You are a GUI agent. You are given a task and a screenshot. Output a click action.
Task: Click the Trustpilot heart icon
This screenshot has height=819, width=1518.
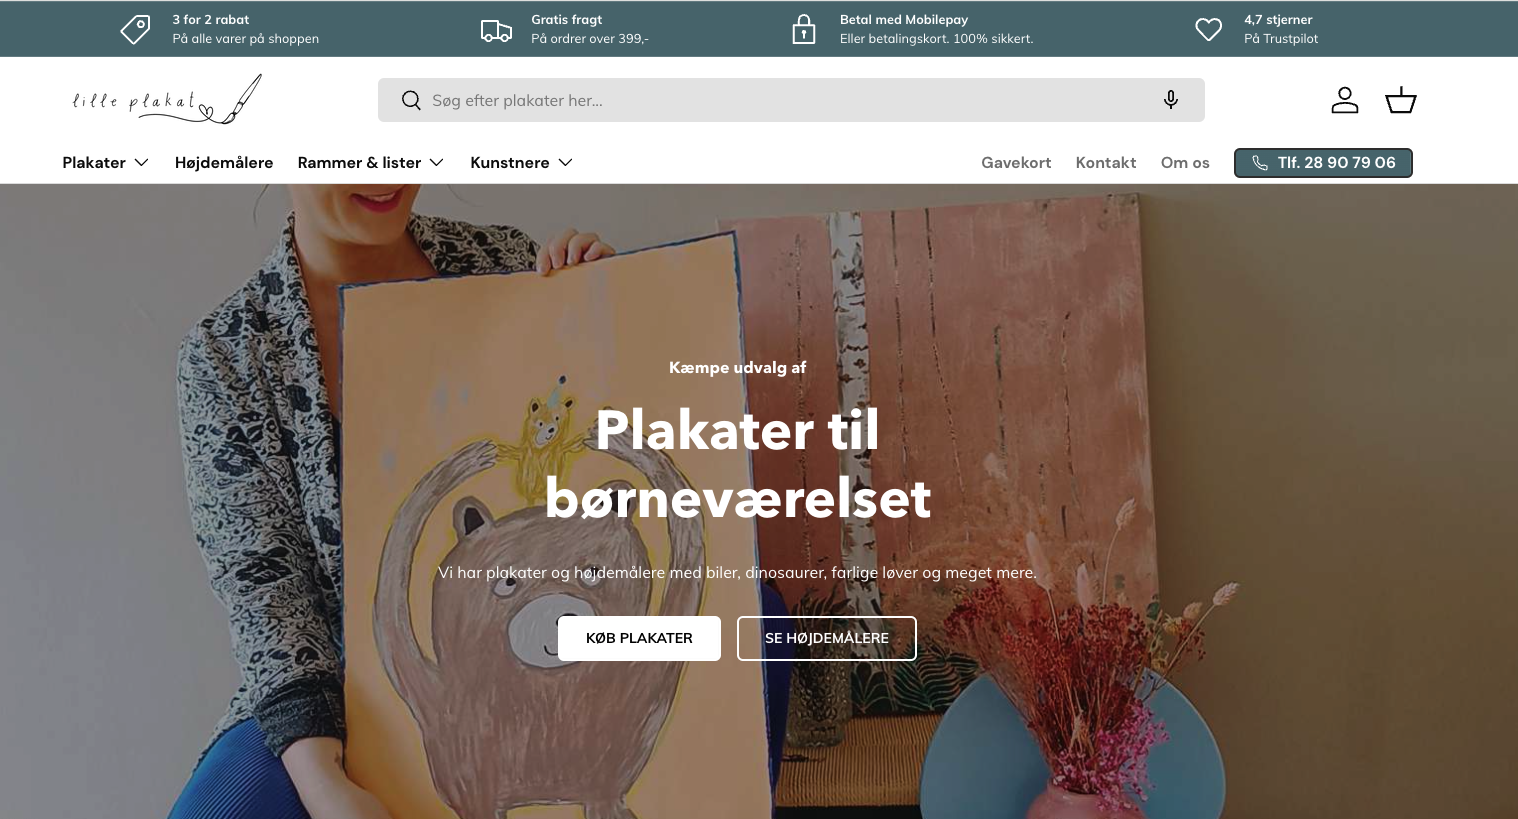[x=1209, y=29]
